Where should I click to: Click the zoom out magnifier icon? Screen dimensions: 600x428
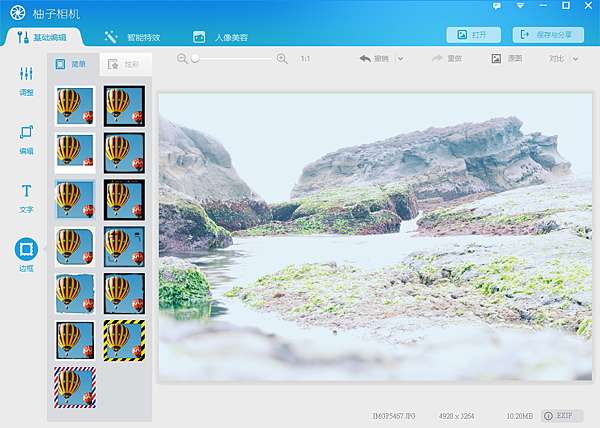pos(182,59)
